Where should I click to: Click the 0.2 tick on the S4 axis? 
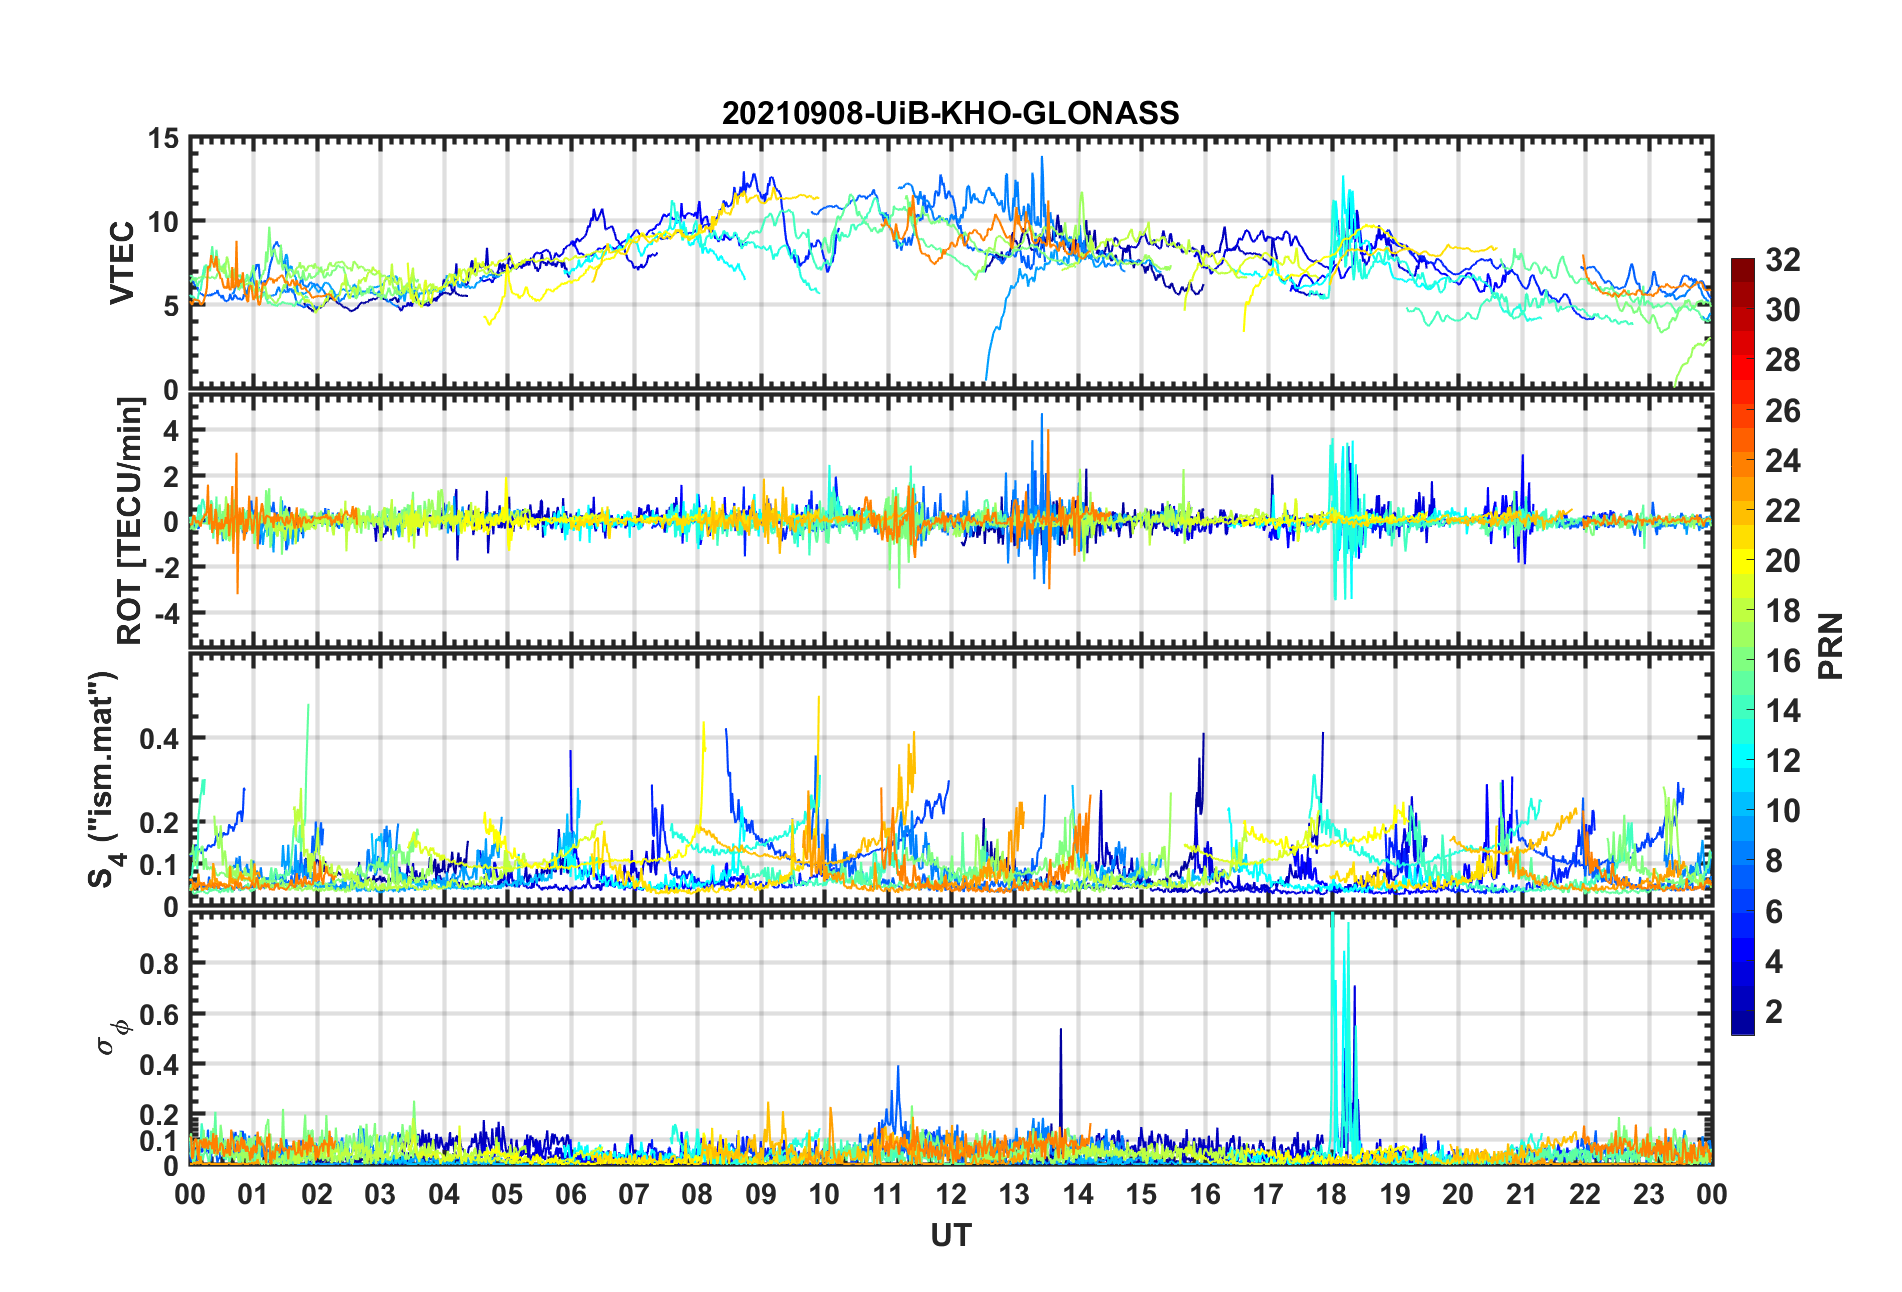click(x=159, y=823)
